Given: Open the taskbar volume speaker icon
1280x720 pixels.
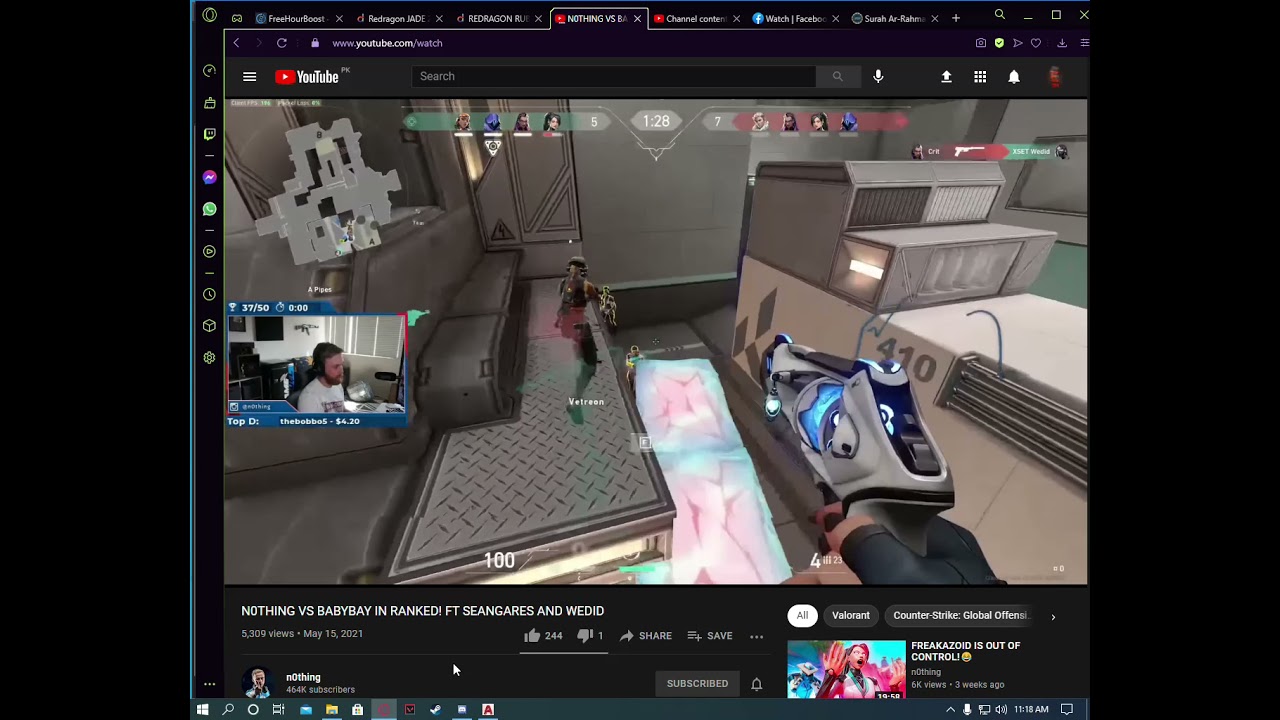Looking at the screenshot, I should pos(1001,710).
